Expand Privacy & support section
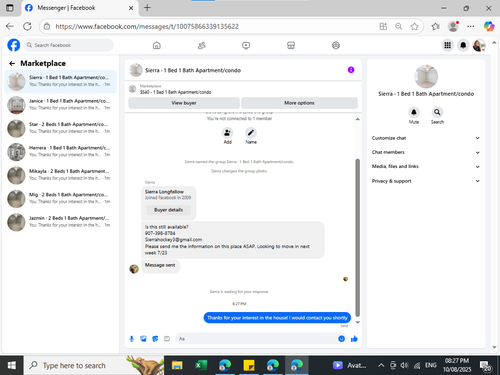This screenshot has height=375, width=500. pos(426,181)
